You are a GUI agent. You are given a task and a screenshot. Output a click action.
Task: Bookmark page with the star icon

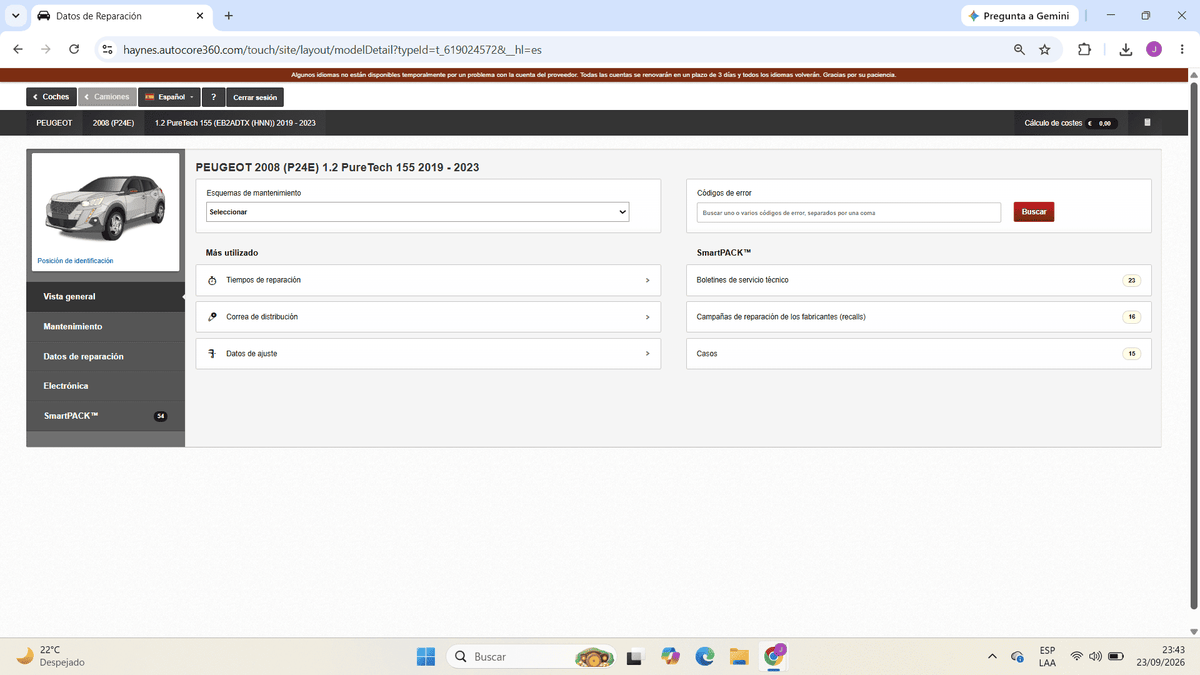pos(1045,49)
